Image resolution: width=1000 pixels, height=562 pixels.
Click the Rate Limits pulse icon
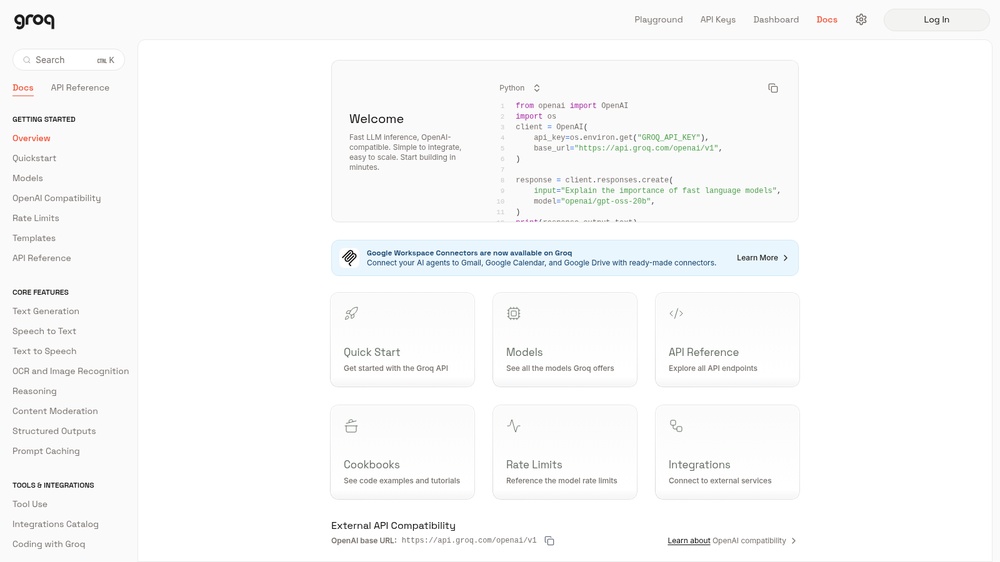pos(513,425)
